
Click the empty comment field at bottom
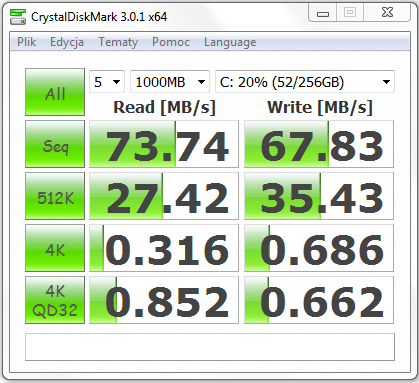coord(210,347)
